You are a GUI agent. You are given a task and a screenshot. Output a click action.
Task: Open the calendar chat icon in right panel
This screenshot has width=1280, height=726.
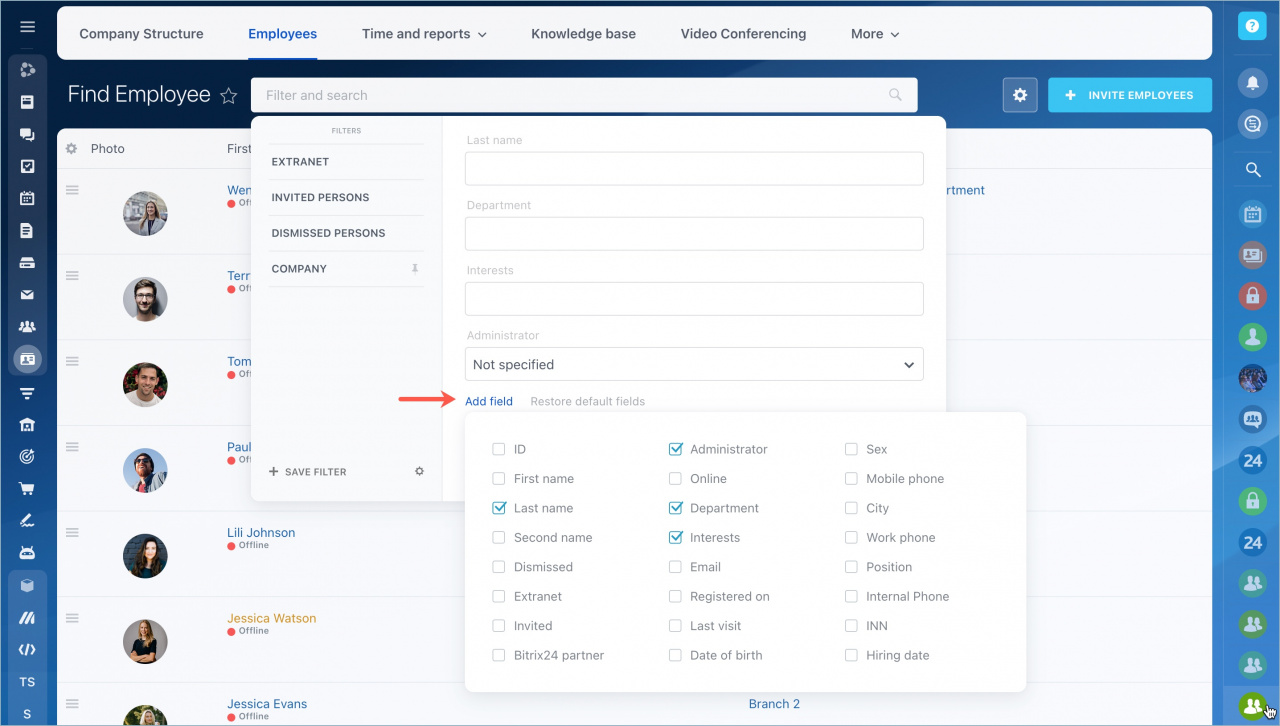coord(1252,213)
